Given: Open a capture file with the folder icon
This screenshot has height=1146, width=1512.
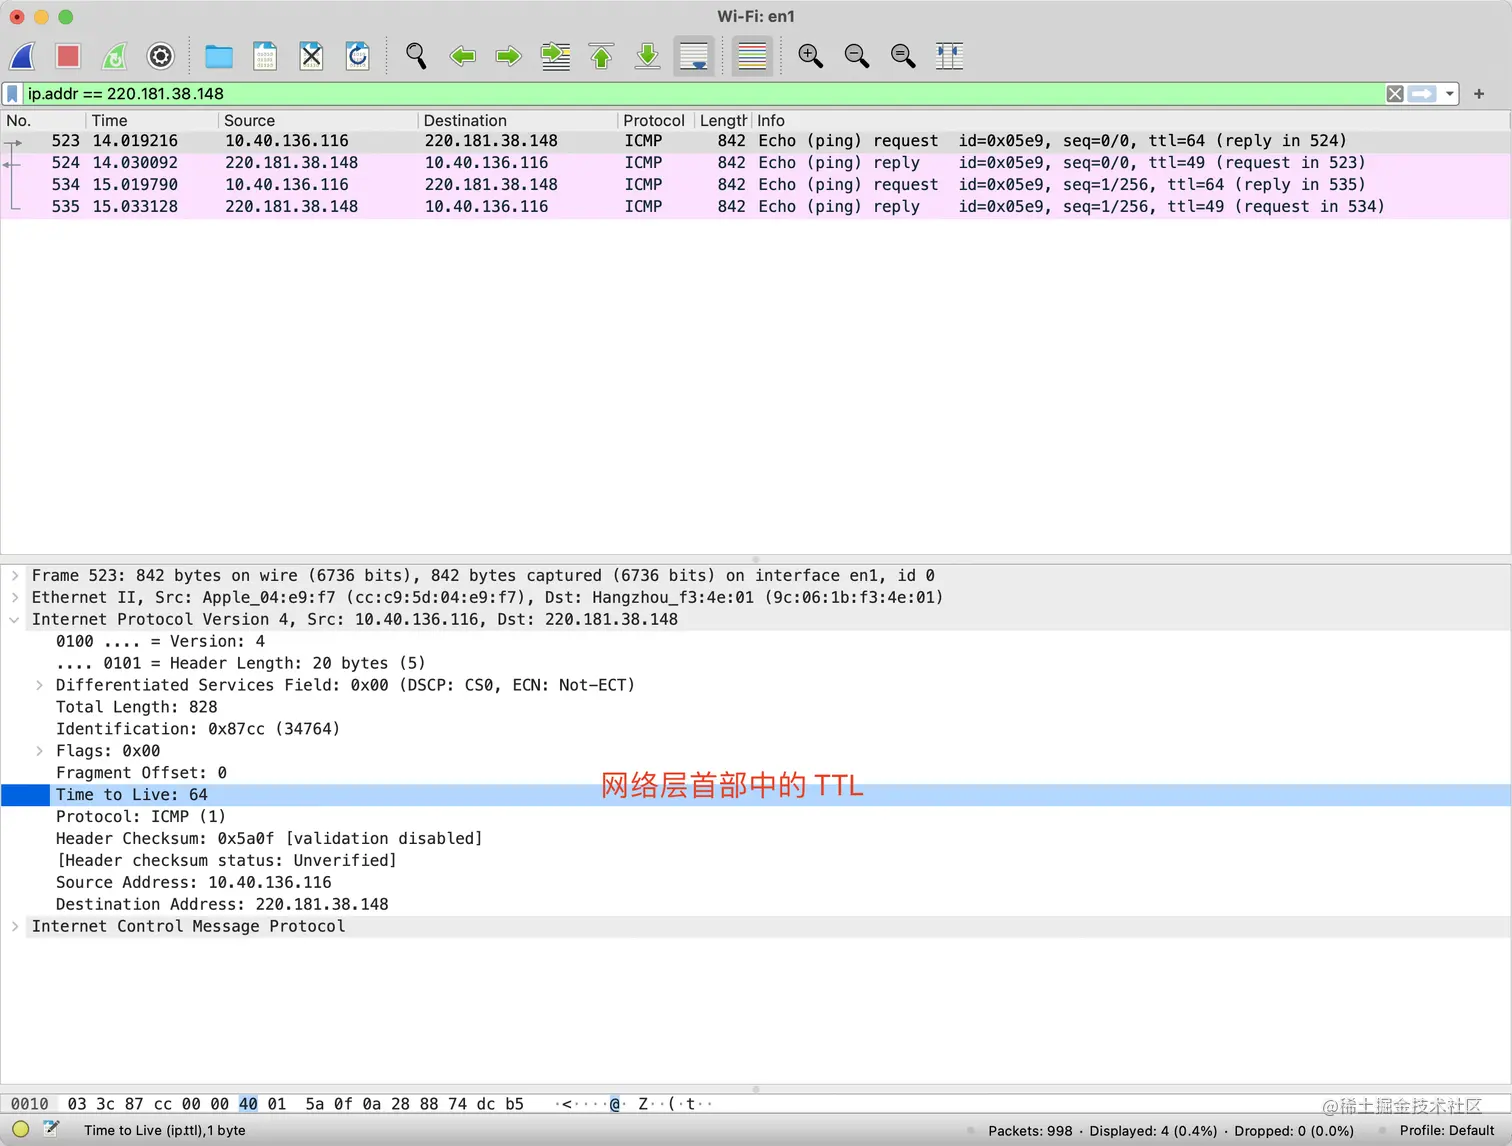Looking at the screenshot, I should [219, 56].
